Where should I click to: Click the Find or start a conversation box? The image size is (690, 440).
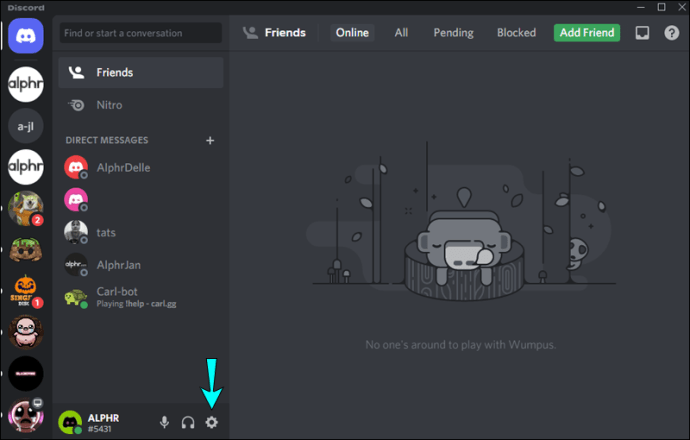[141, 33]
